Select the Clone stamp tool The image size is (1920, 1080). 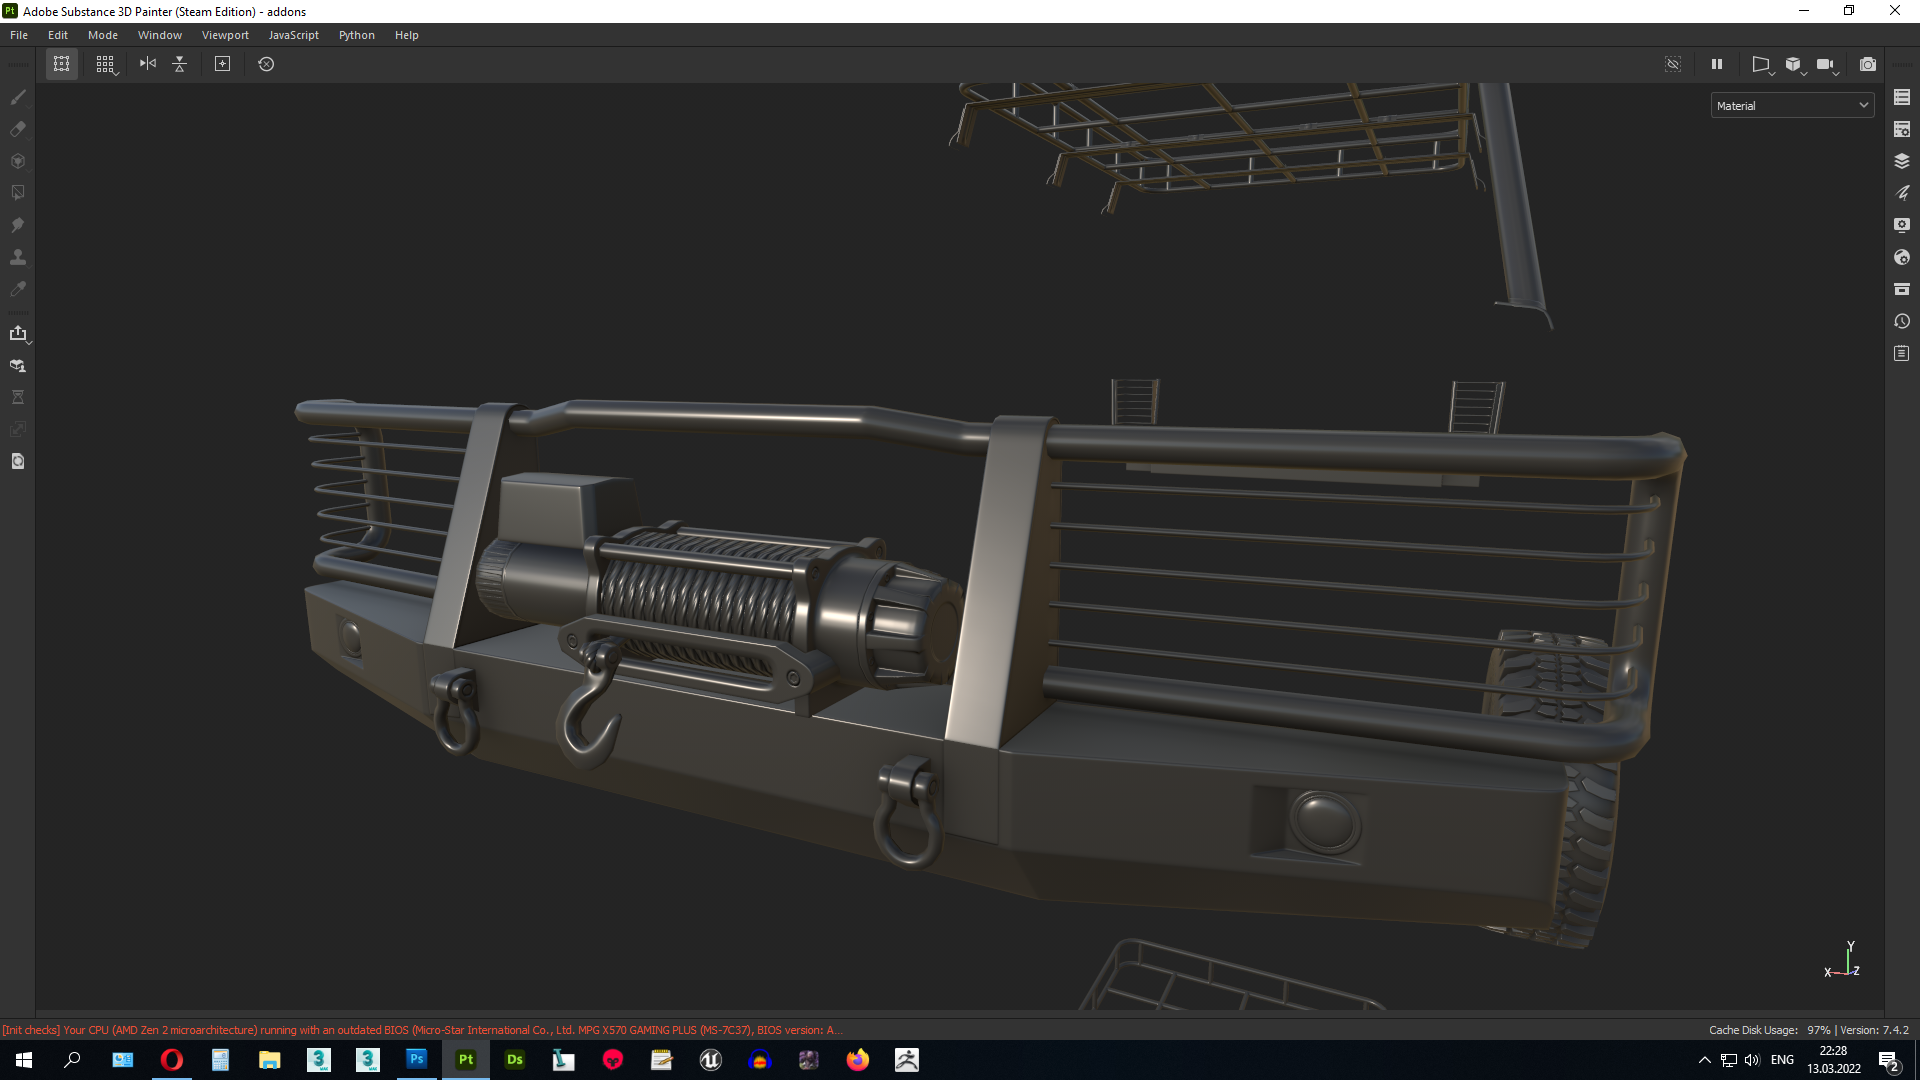point(17,257)
